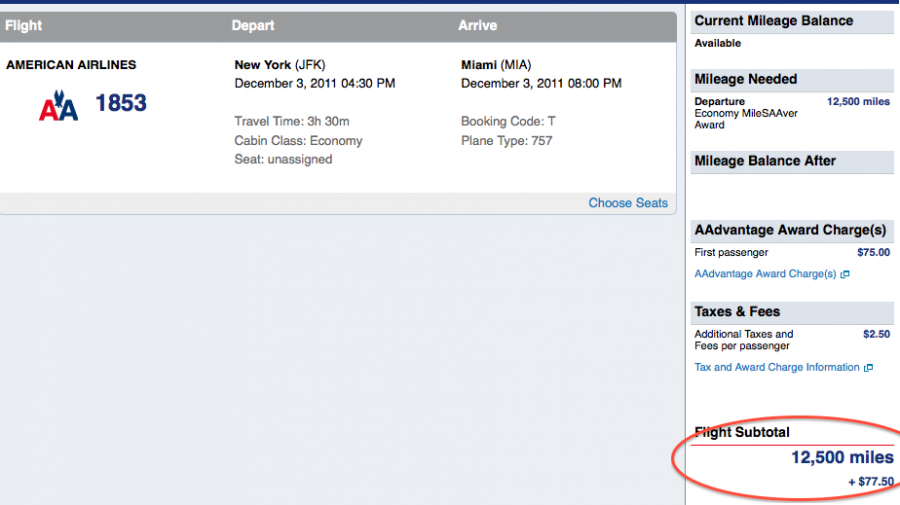Click the New York (JFK) departure text

280,65
